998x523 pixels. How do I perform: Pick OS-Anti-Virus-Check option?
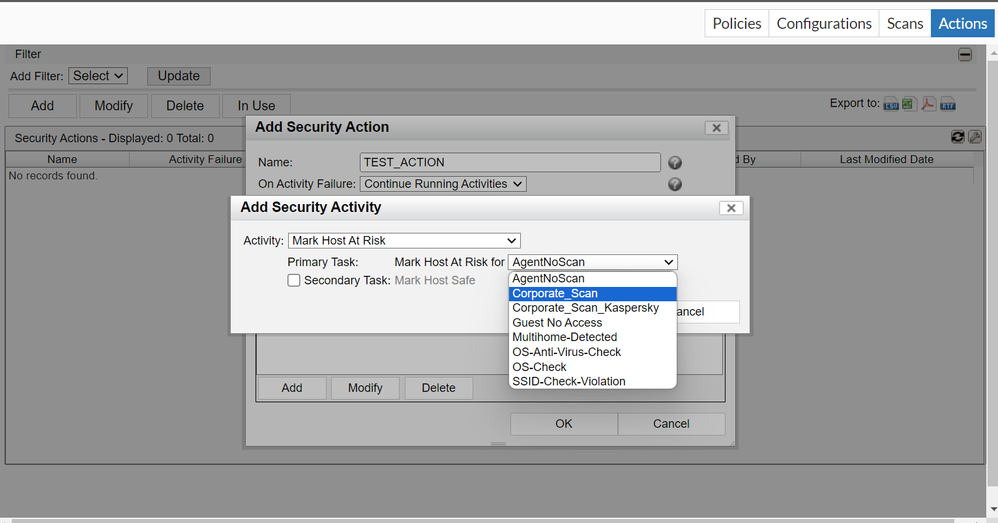click(593, 352)
